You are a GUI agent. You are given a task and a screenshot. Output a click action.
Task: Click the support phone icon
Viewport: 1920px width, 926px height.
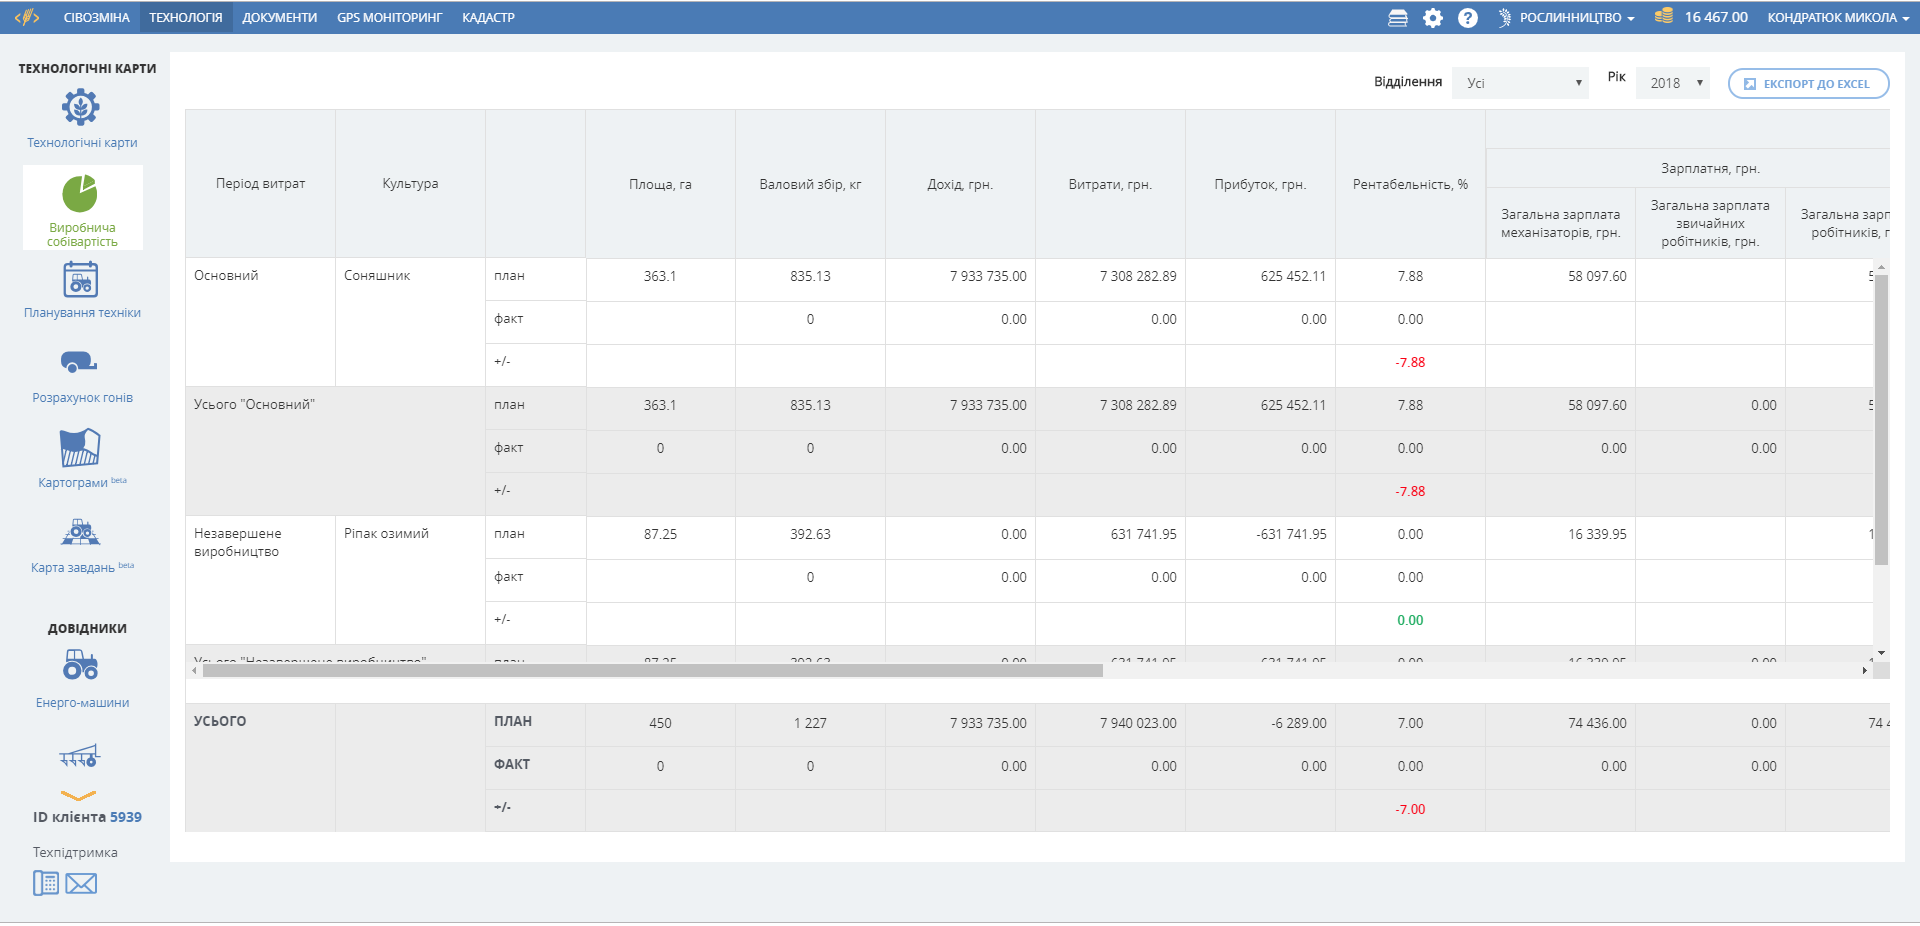click(46, 883)
